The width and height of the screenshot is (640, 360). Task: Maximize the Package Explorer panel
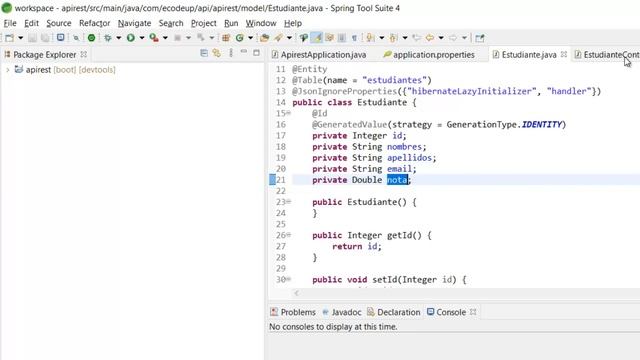[x=256, y=53]
